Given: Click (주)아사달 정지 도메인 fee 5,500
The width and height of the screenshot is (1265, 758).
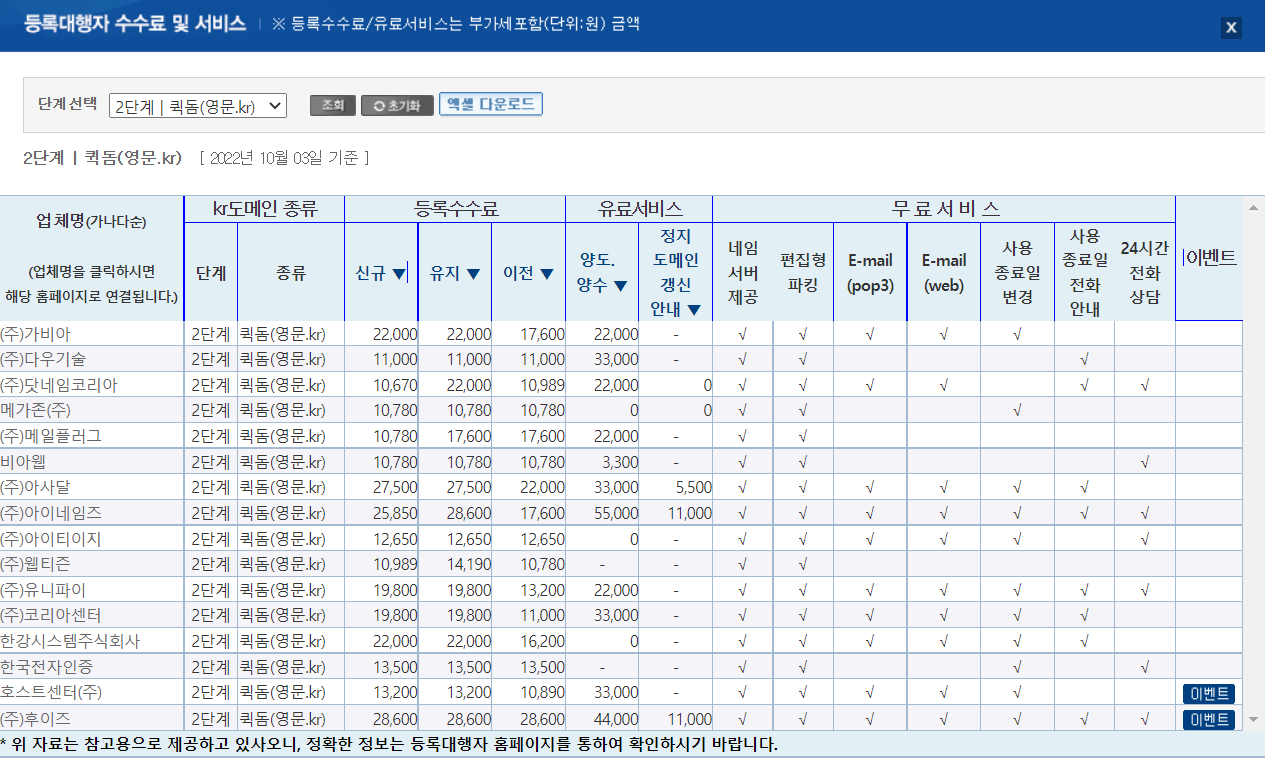Looking at the screenshot, I should [693, 487].
